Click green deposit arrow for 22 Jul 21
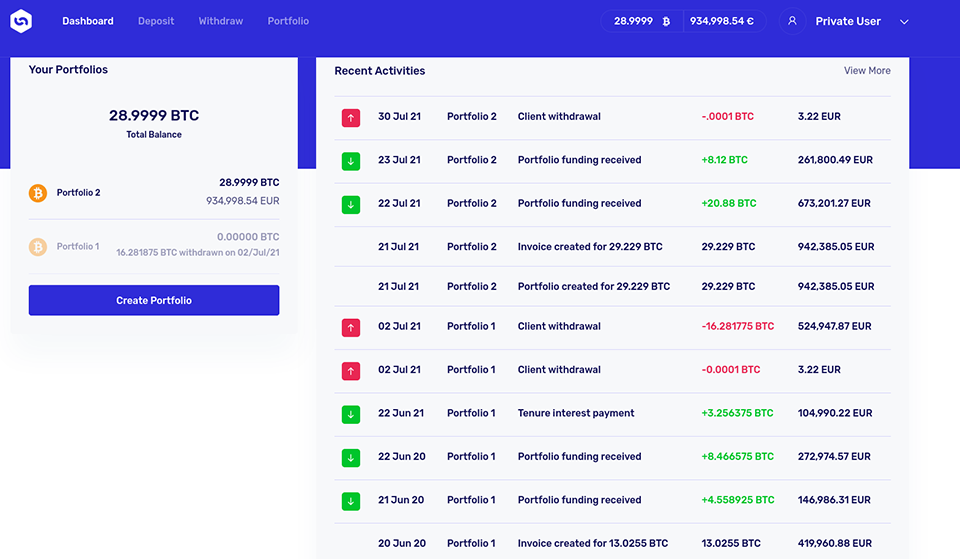Image resolution: width=960 pixels, height=559 pixels. pyautogui.click(x=351, y=204)
